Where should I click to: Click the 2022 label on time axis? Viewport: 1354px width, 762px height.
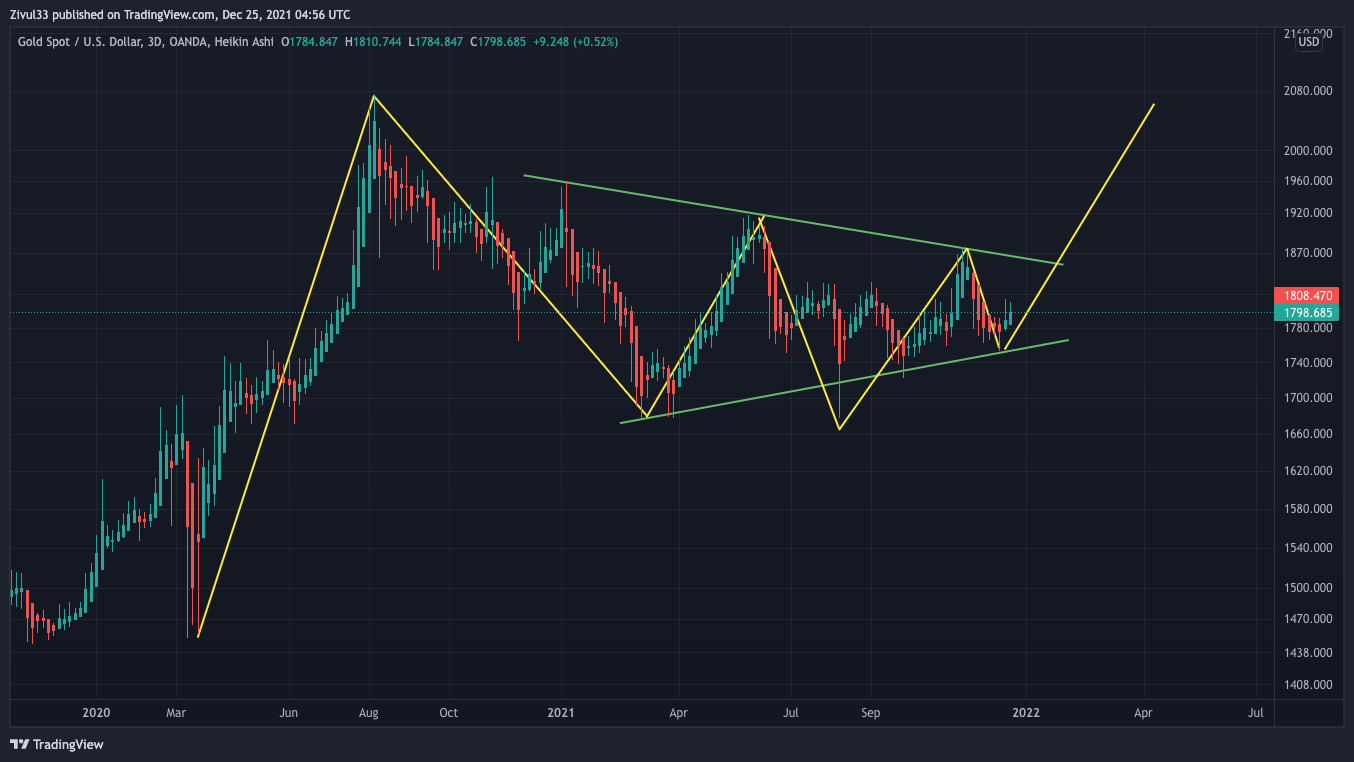pyautogui.click(x=1026, y=713)
